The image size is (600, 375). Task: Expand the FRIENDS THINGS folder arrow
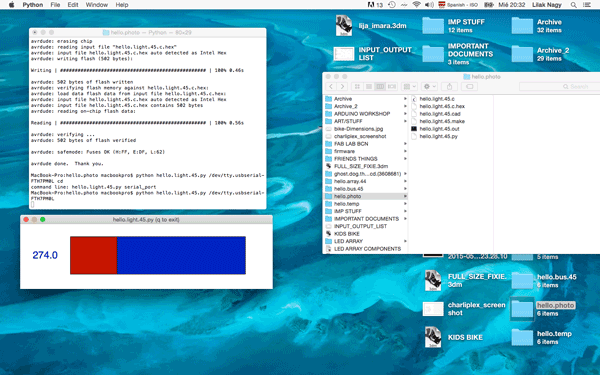(405, 158)
